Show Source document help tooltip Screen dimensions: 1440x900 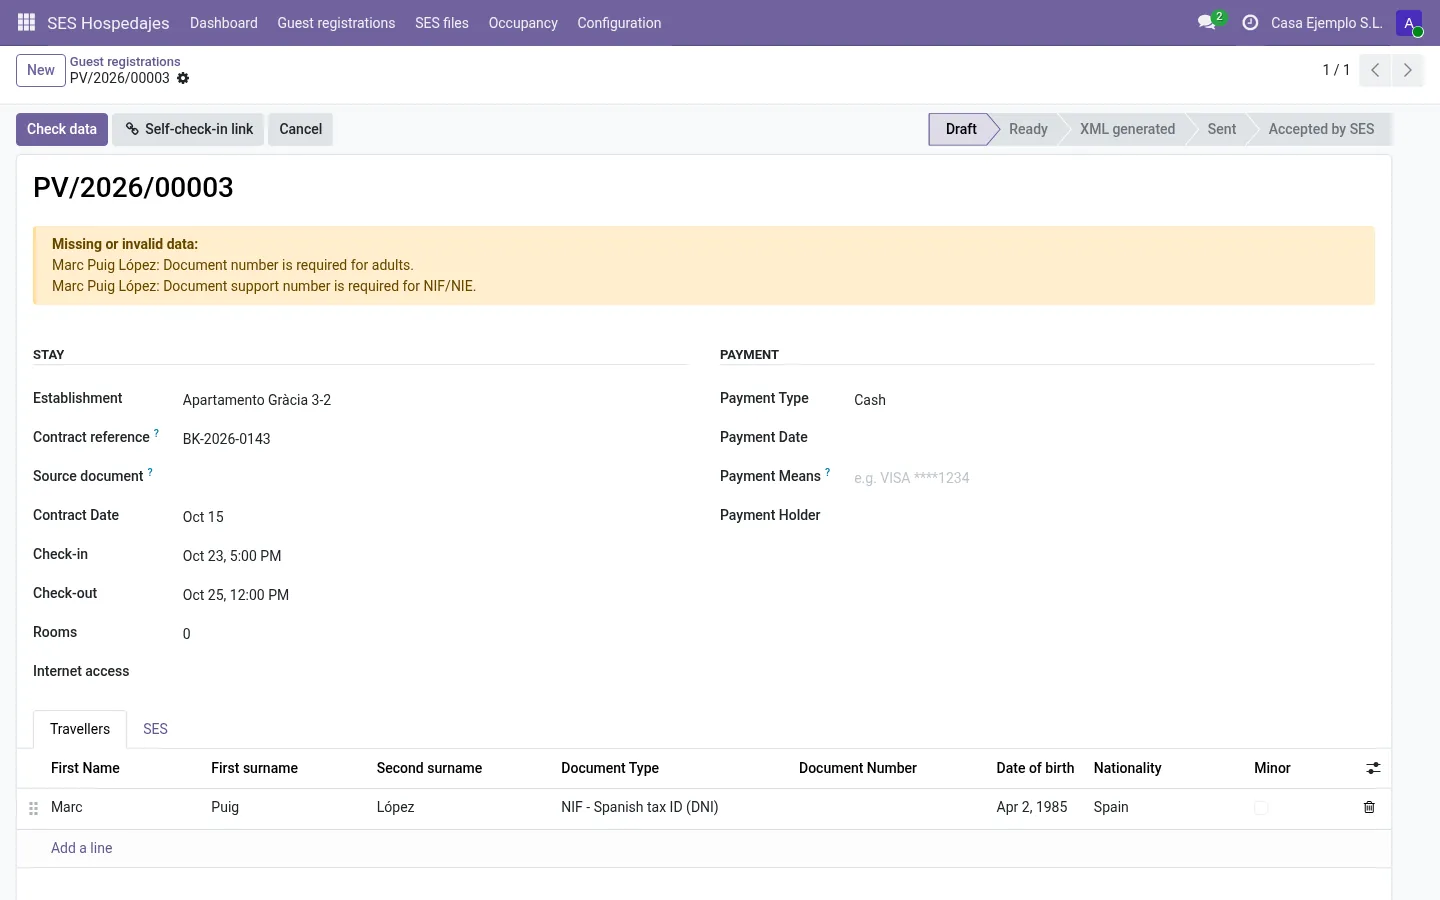pos(150,472)
